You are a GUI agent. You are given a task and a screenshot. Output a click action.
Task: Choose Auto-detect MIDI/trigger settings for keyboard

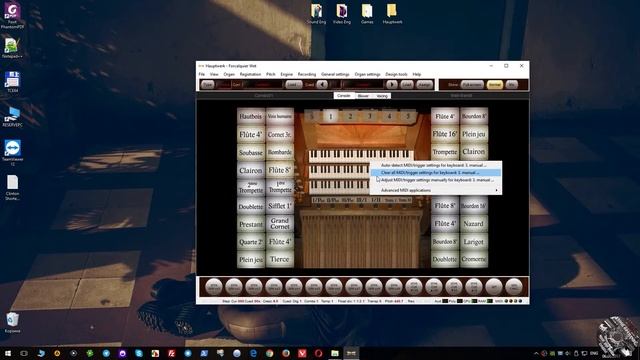(436, 165)
